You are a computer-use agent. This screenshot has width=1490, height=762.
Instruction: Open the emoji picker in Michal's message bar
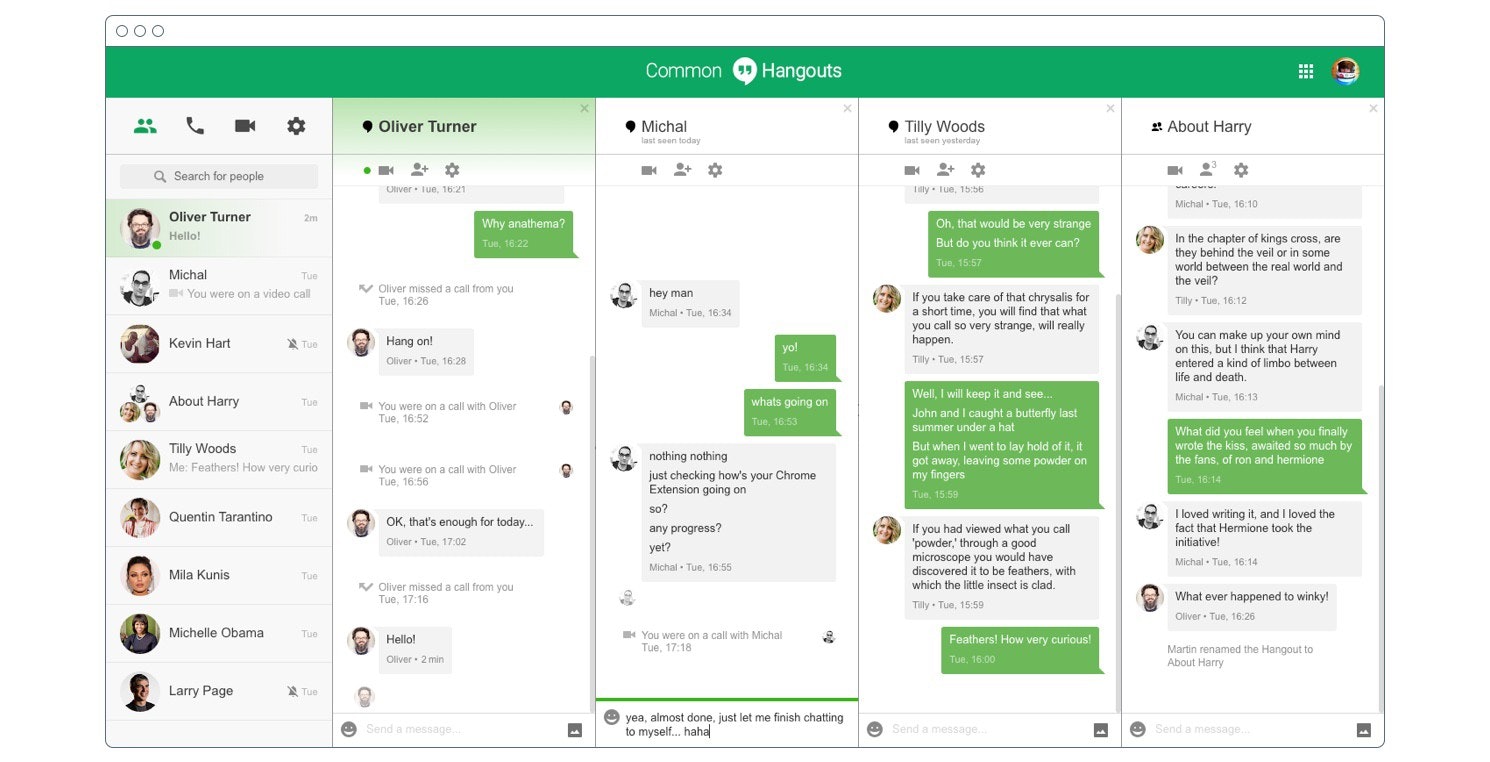pyautogui.click(x=610, y=715)
